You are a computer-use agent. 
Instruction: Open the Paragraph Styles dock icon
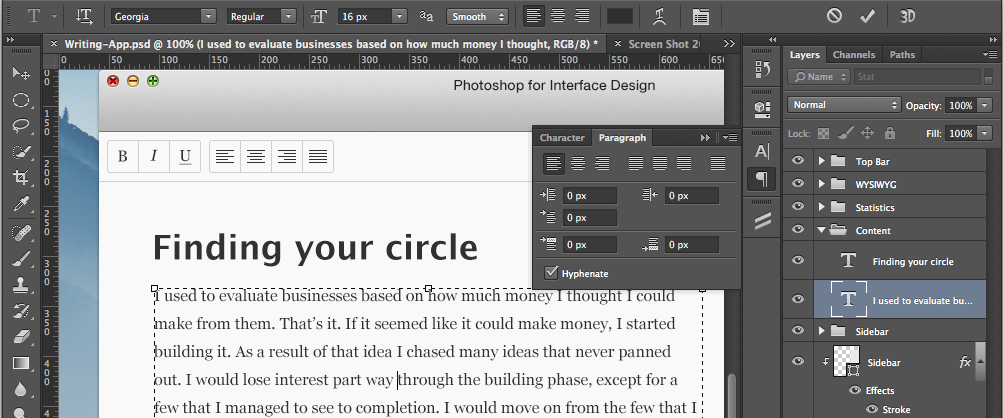(762, 220)
